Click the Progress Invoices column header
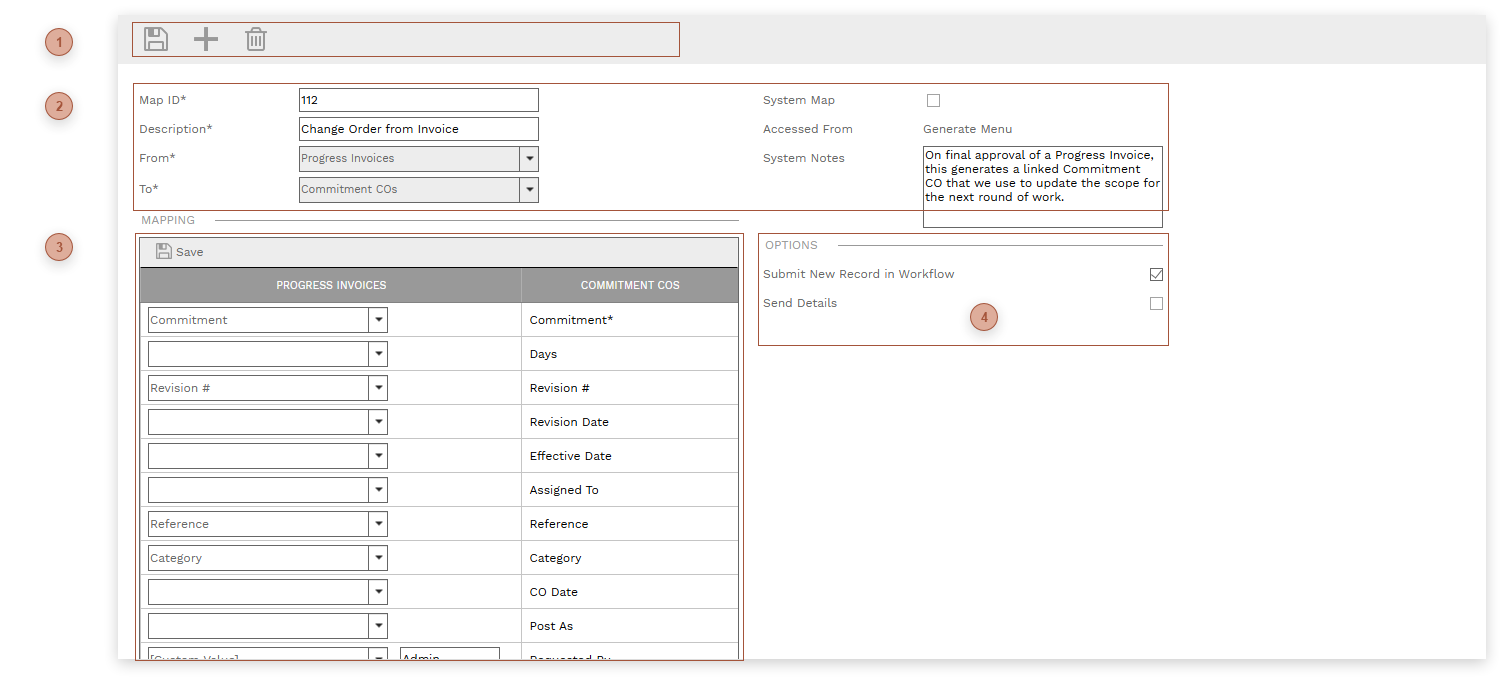Viewport: 1505px width, 686px height. click(x=331, y=286)
